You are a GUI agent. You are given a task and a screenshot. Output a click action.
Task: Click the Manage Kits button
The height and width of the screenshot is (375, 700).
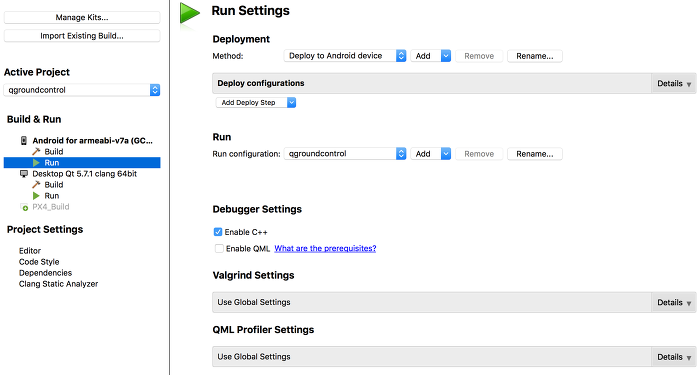tap(82, 17)
